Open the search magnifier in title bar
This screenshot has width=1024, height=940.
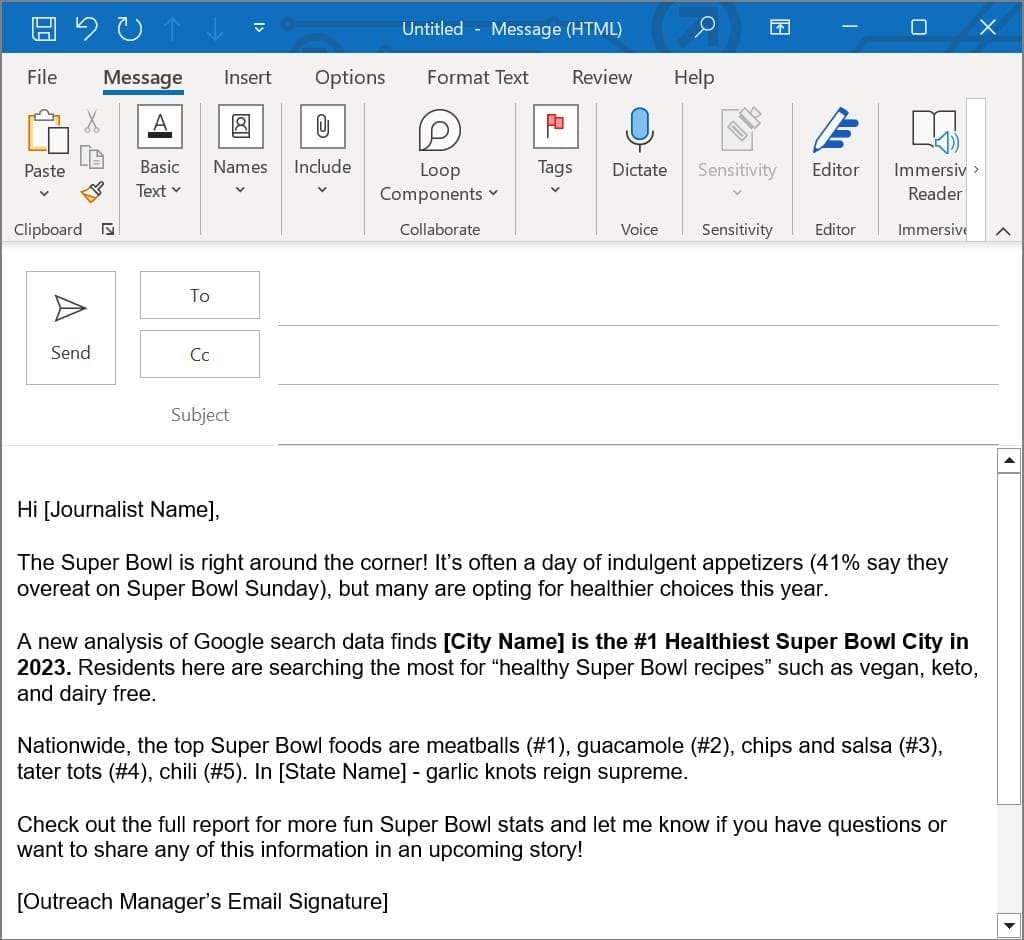click(704, 27)
